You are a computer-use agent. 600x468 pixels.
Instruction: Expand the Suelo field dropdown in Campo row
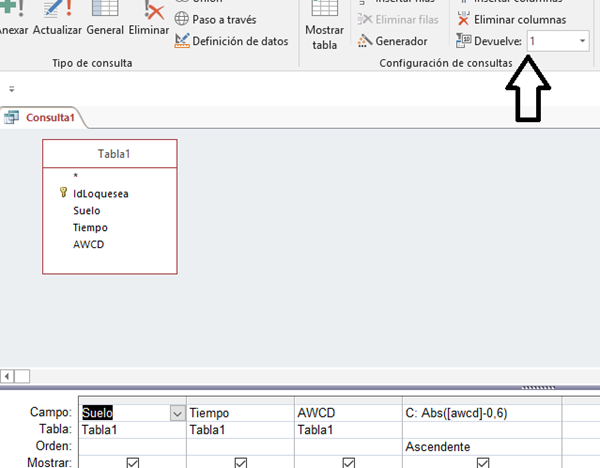[177, 413]
